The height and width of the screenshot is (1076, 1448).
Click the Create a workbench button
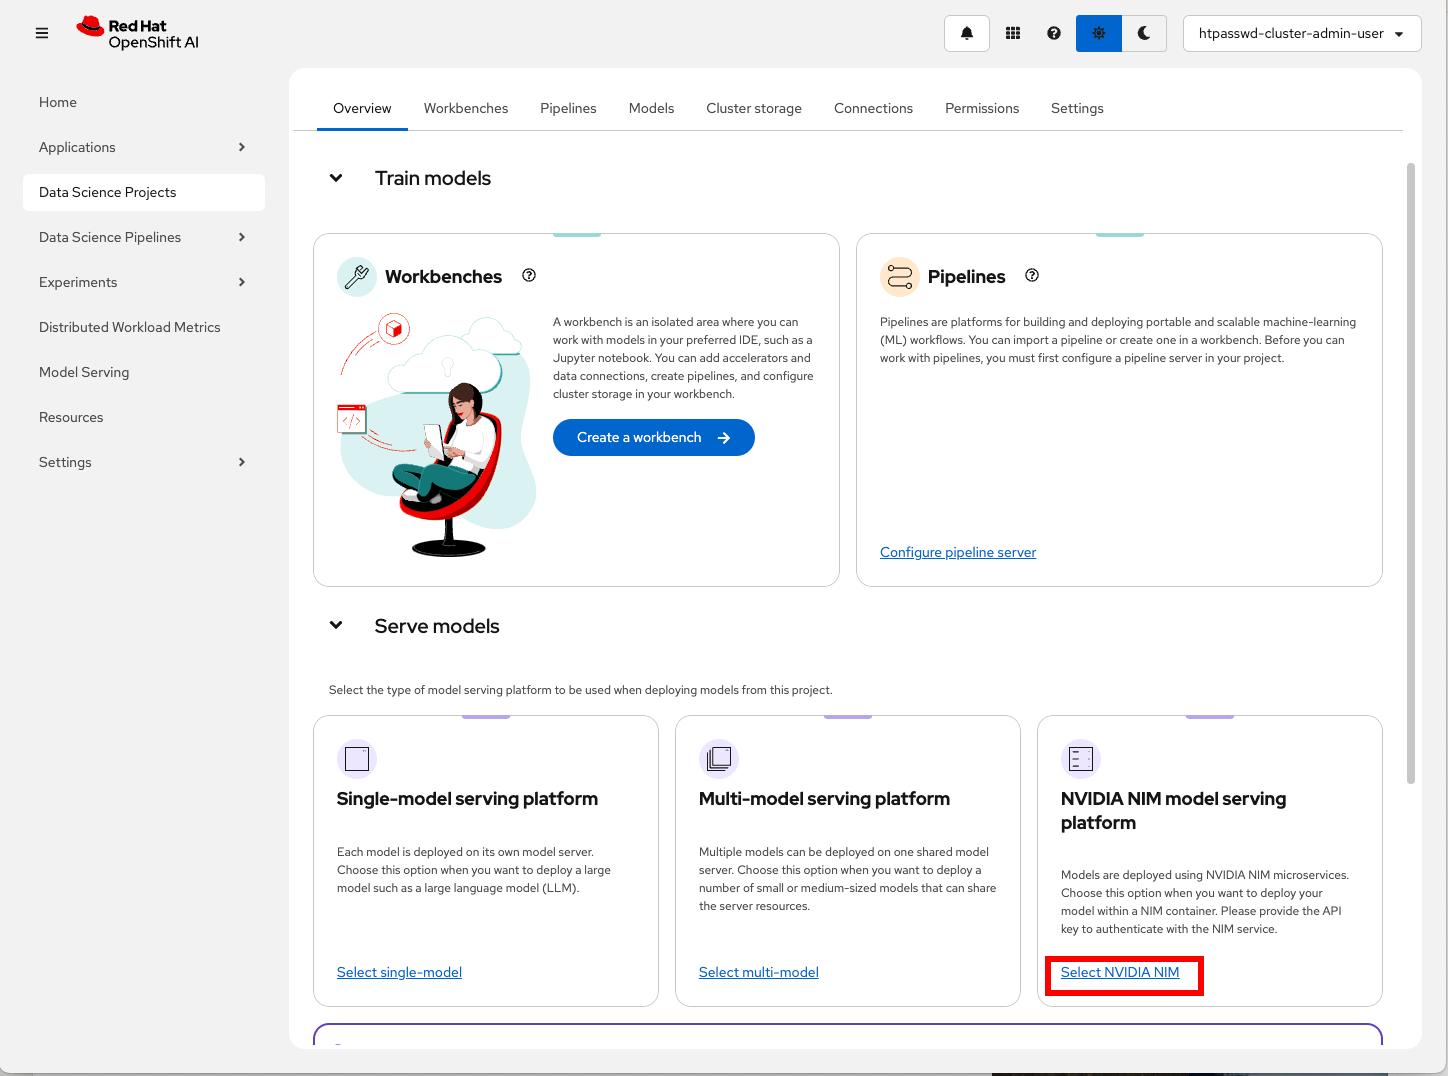pyautogui.click(x=653, y=437)
